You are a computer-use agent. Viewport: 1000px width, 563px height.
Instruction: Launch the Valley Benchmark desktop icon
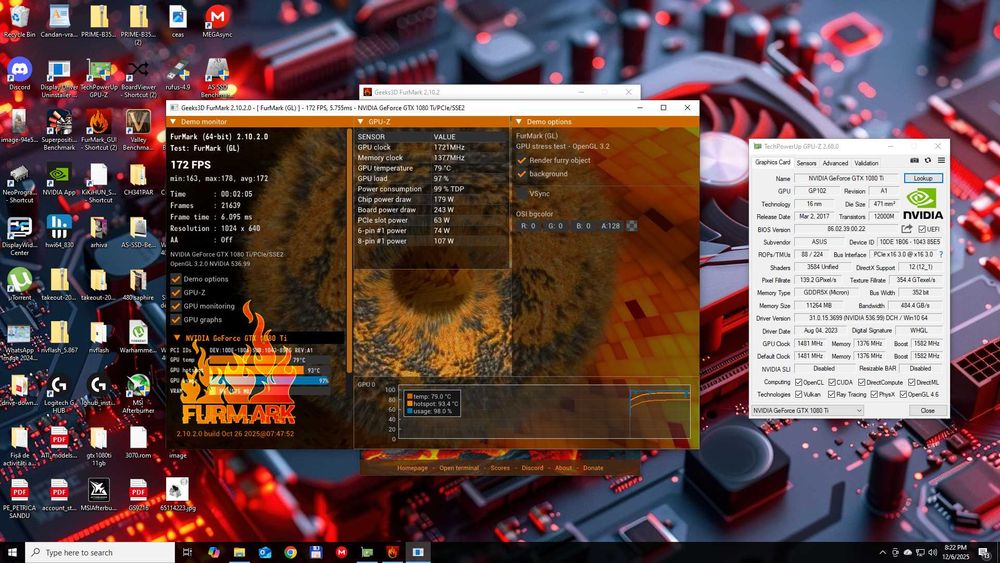[138, 130]
